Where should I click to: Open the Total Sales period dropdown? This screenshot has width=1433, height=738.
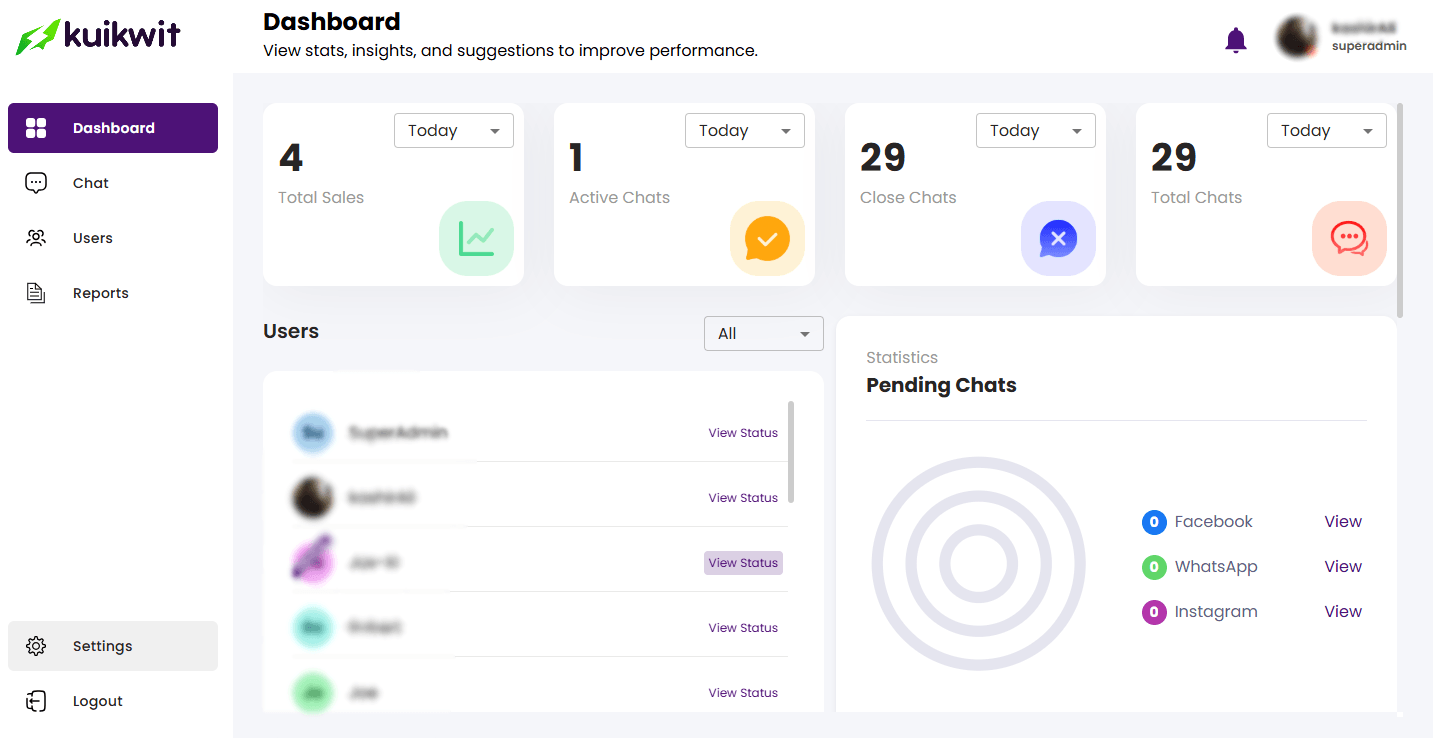click(453, 131)
